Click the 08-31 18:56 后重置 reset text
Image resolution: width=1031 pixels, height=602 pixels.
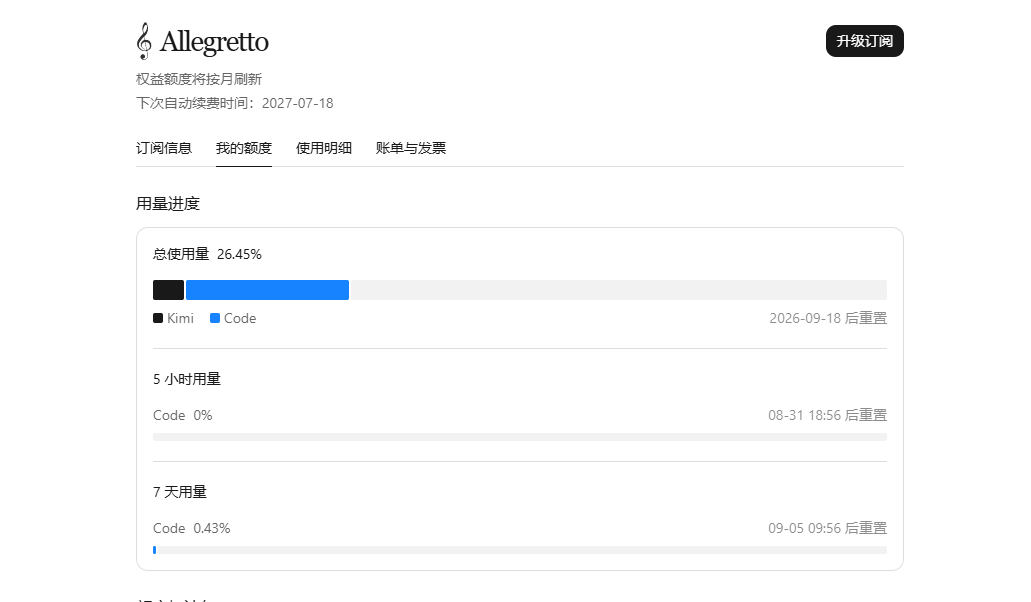[827, 415]
